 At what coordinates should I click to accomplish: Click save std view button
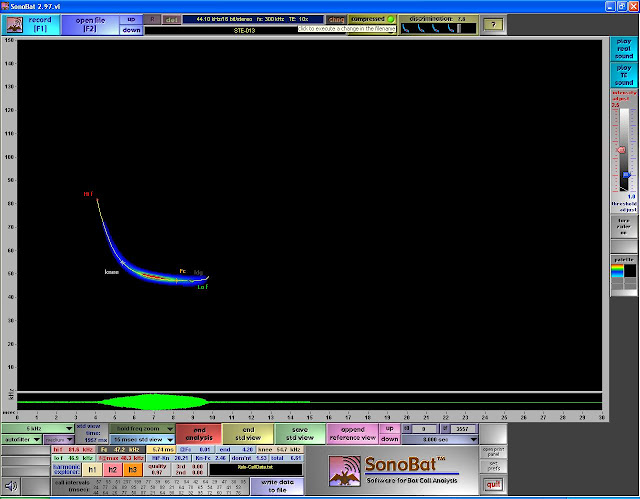coord(300,434)
